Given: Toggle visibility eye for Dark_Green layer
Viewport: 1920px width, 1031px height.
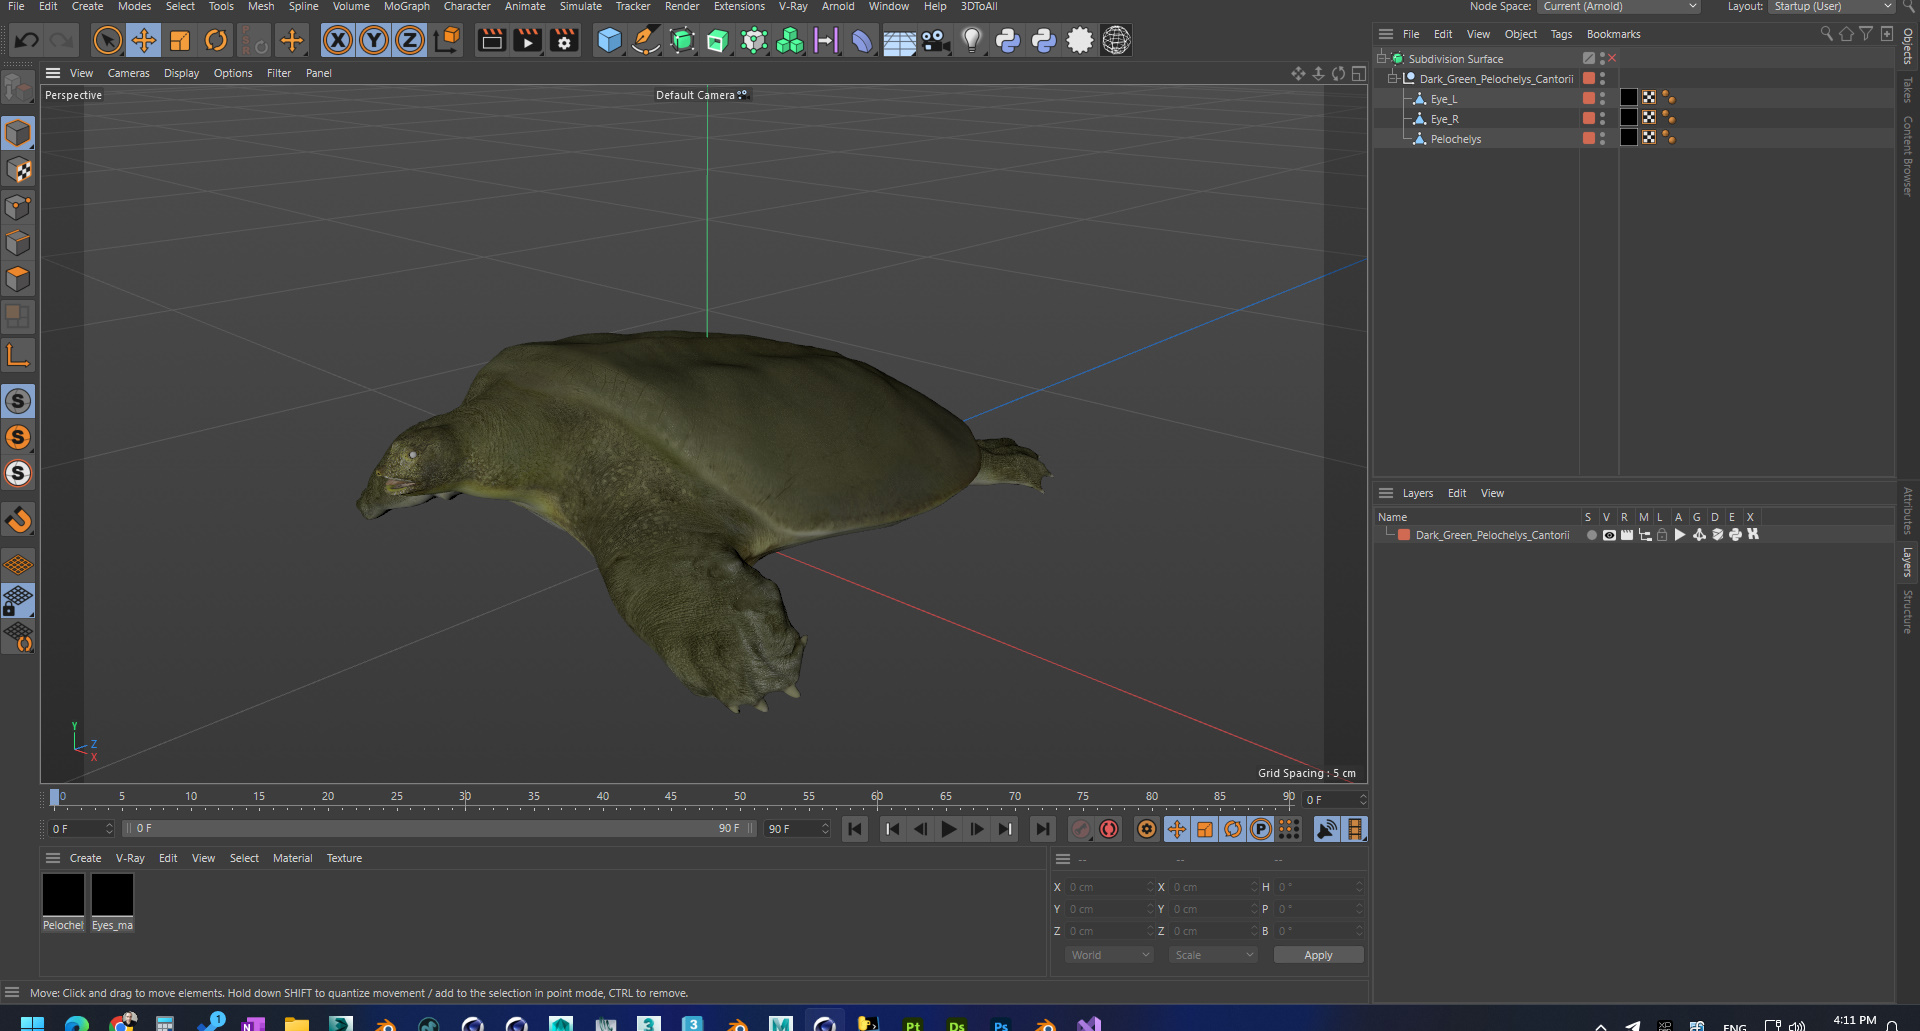Looking at the screenshot, I should pos(1609,535).
